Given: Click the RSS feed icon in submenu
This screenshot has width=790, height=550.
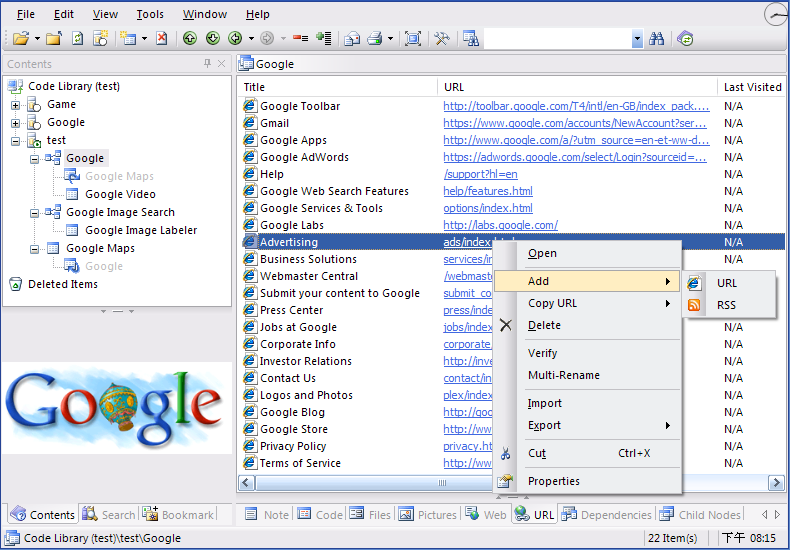Looking at the screenshot, I should pyautogui.click(x=694, y=305).
